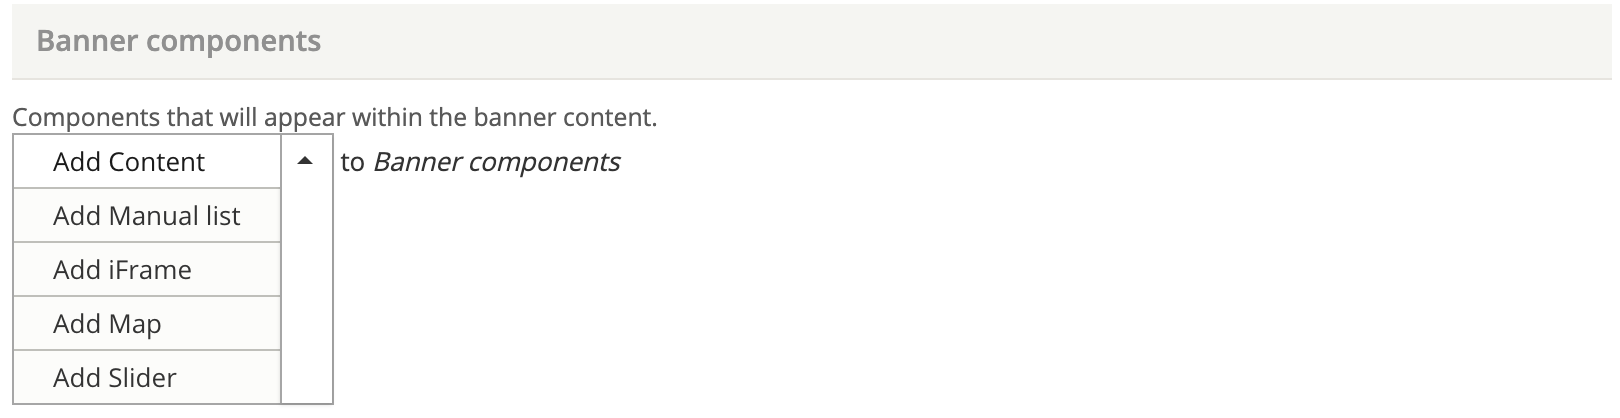Click the italic Banner components label
1620x418 pixels.
pyautogui.click(x=496, y=162)
